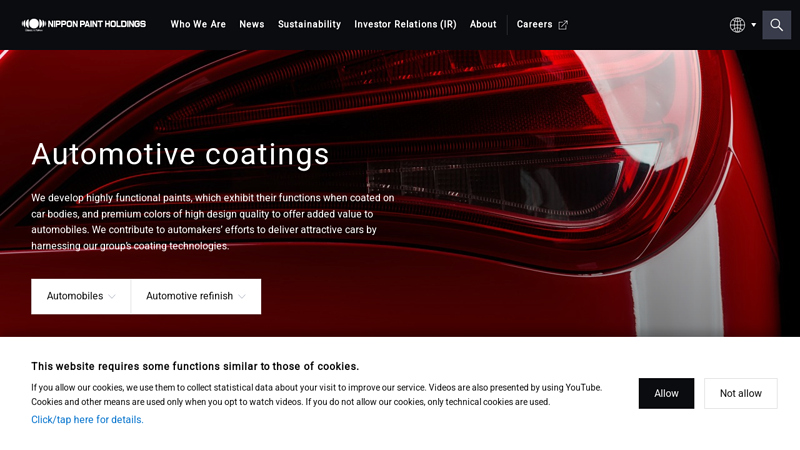Screen dimensions: 800x450
Task: Open the Sustainability menu
Action: click(x=309, y=24)
